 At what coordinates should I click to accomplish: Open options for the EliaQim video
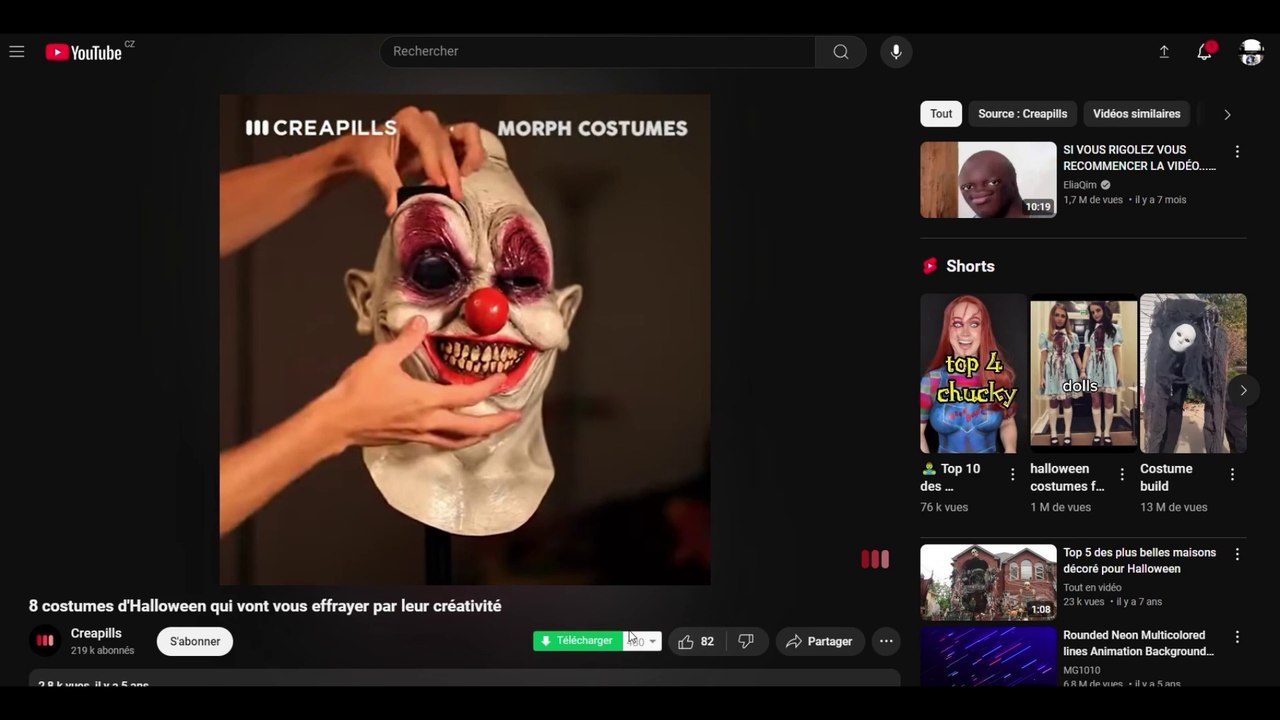[1237, 152]
